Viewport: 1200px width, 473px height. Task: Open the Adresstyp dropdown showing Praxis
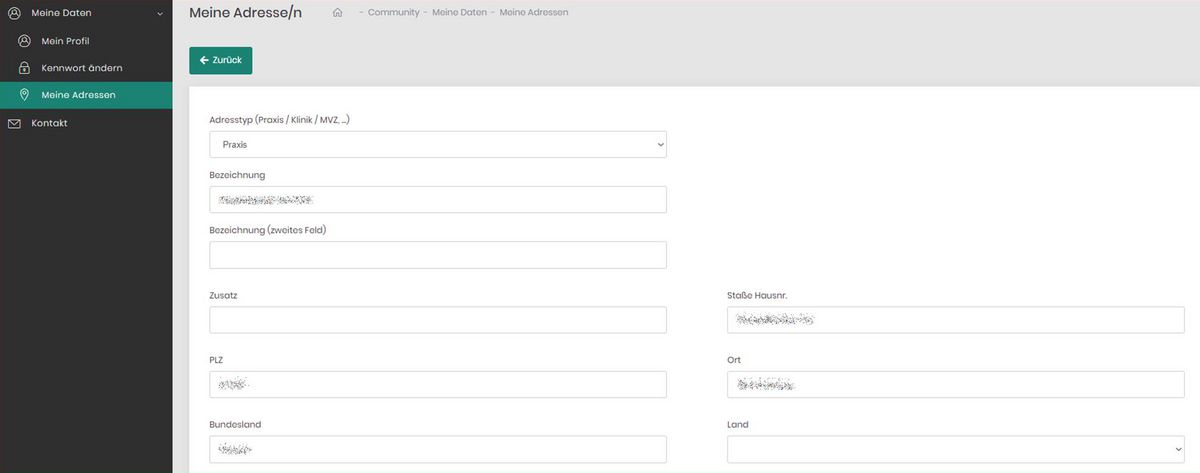438,145
